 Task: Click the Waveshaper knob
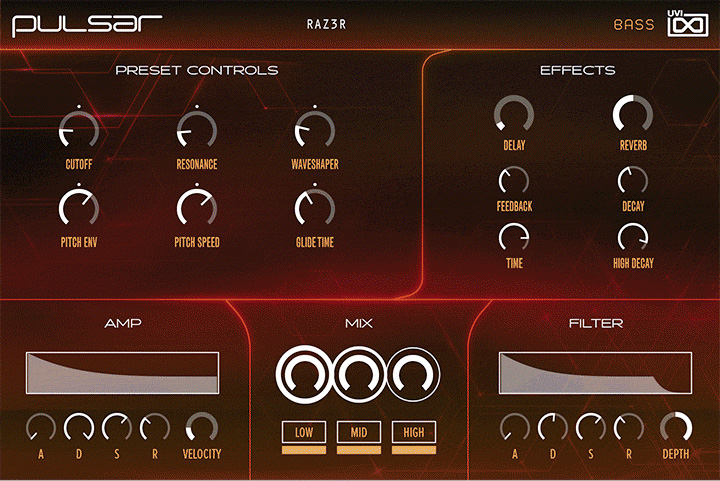315,130
